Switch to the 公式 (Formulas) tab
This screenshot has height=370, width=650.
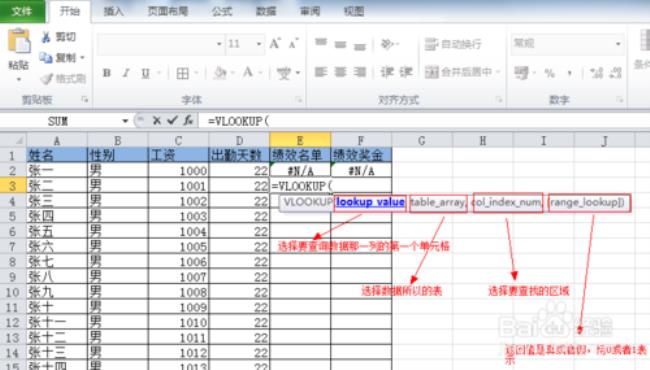click(222, 11)
